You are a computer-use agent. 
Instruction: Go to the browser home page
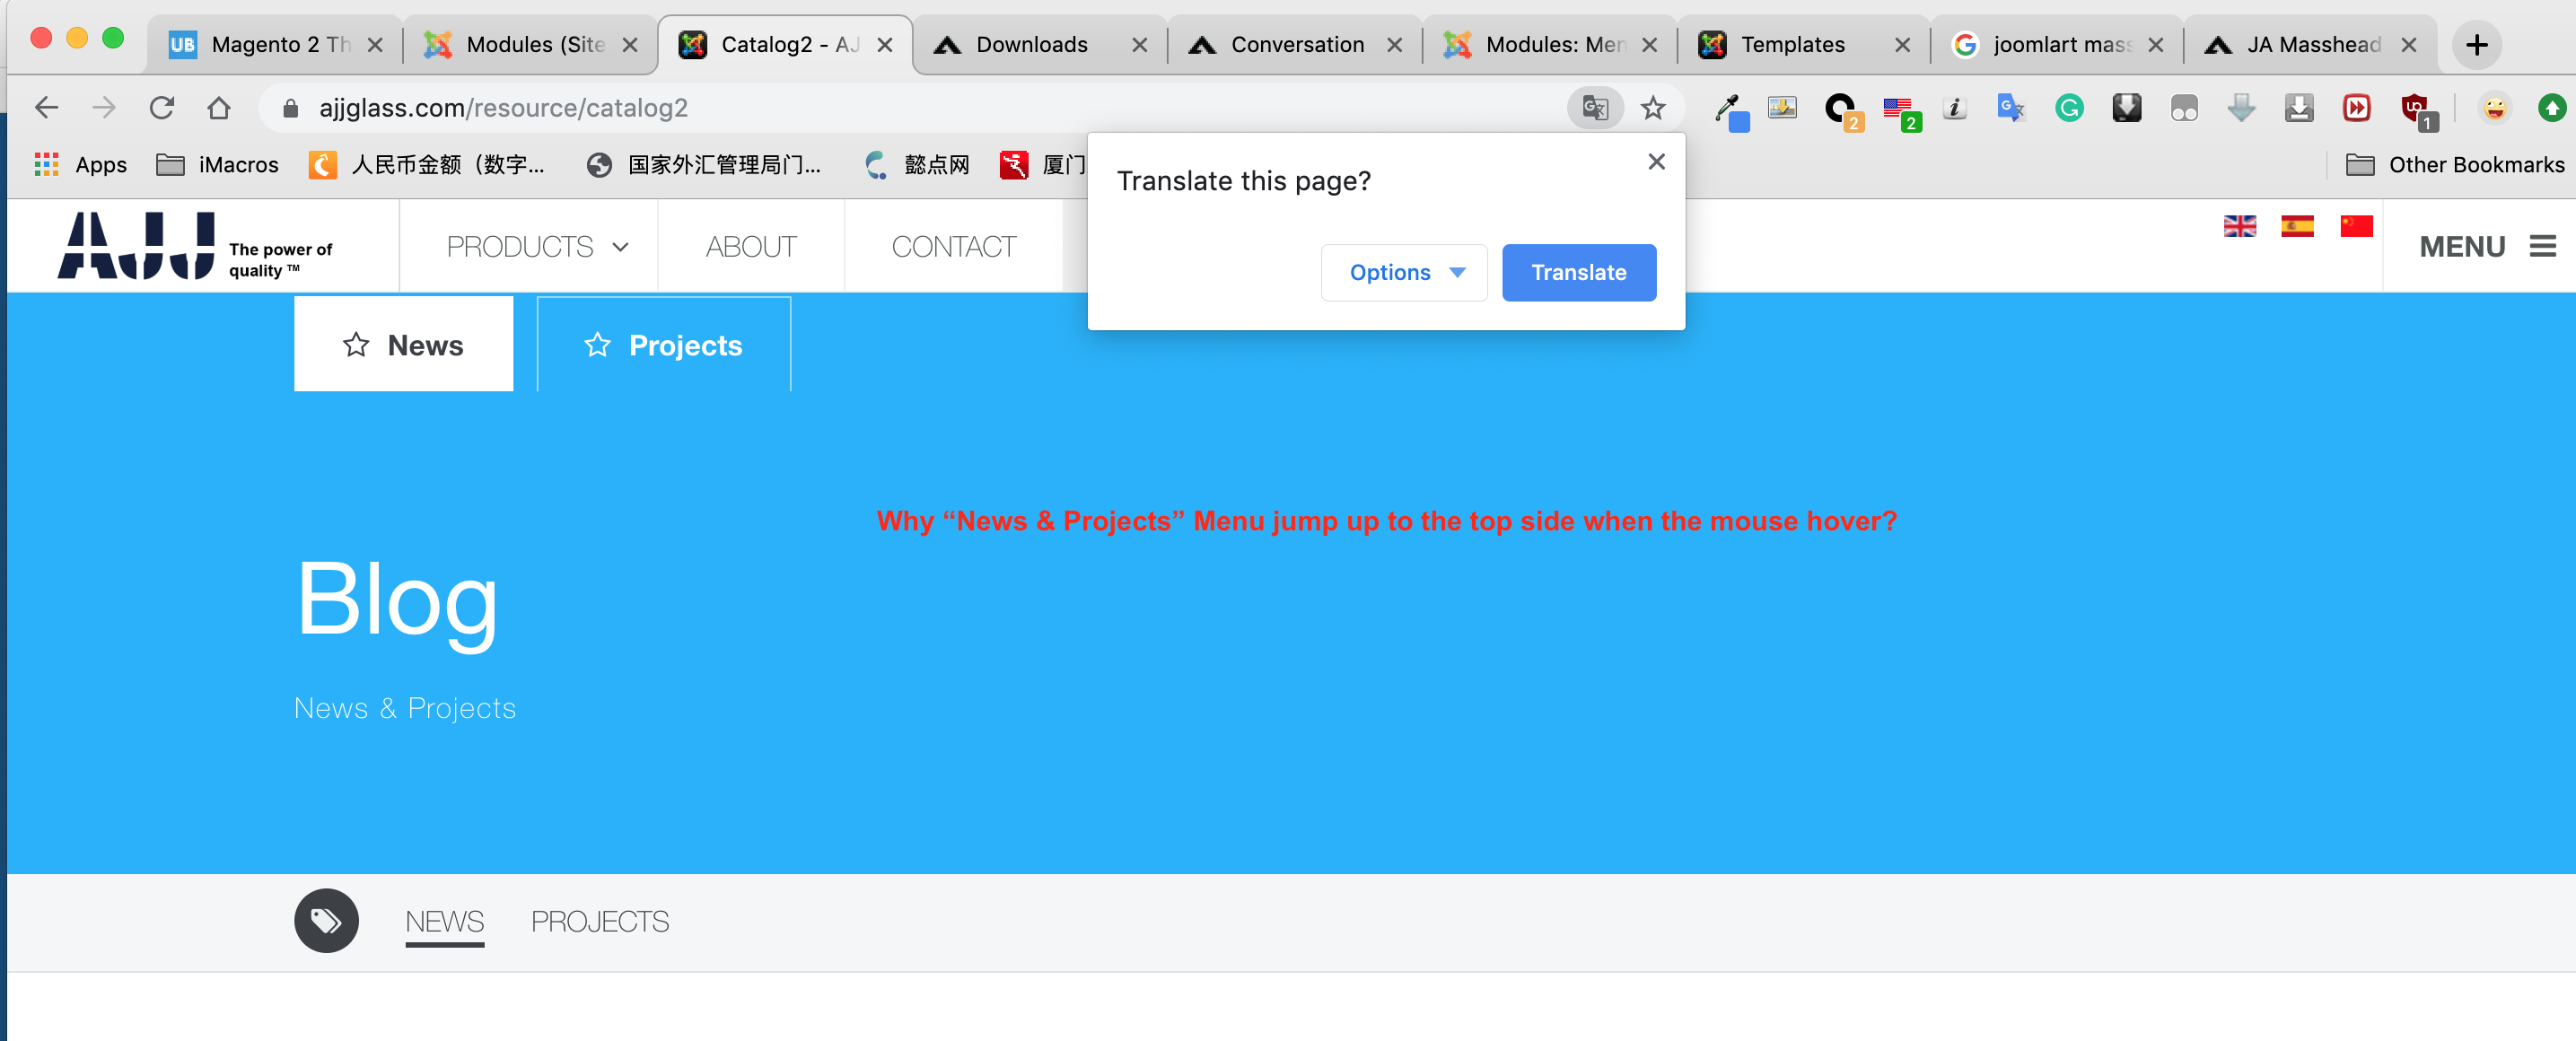219,108
